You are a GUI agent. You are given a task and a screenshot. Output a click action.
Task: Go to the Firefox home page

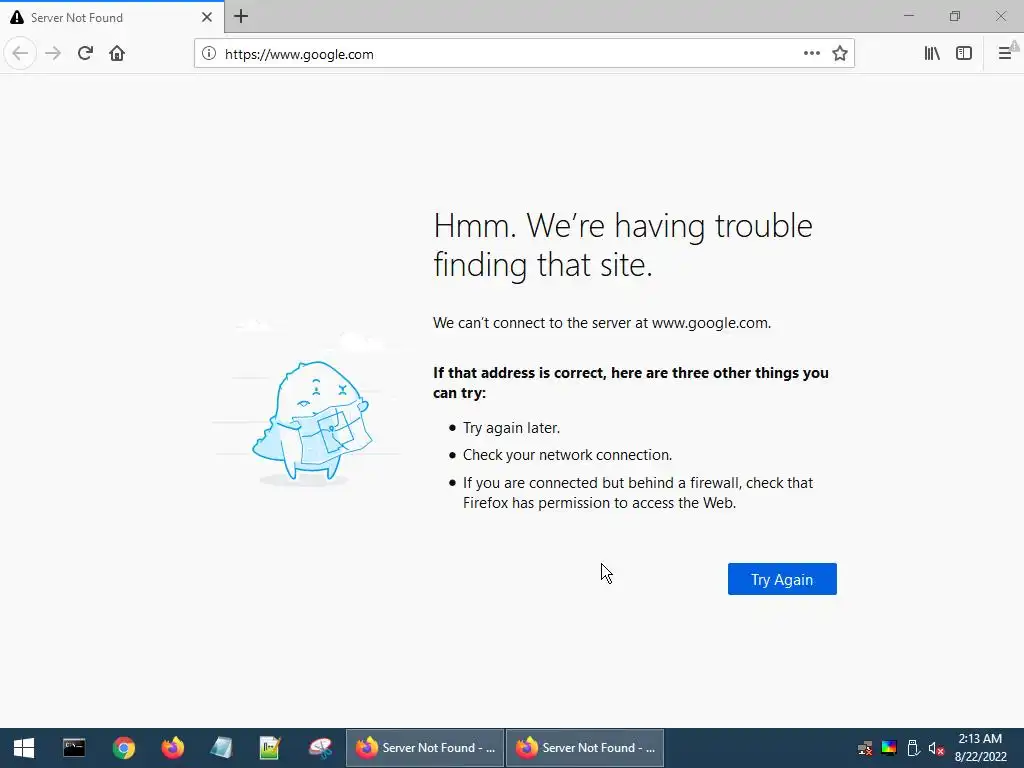pyautogui.click(x=117, y=54)
